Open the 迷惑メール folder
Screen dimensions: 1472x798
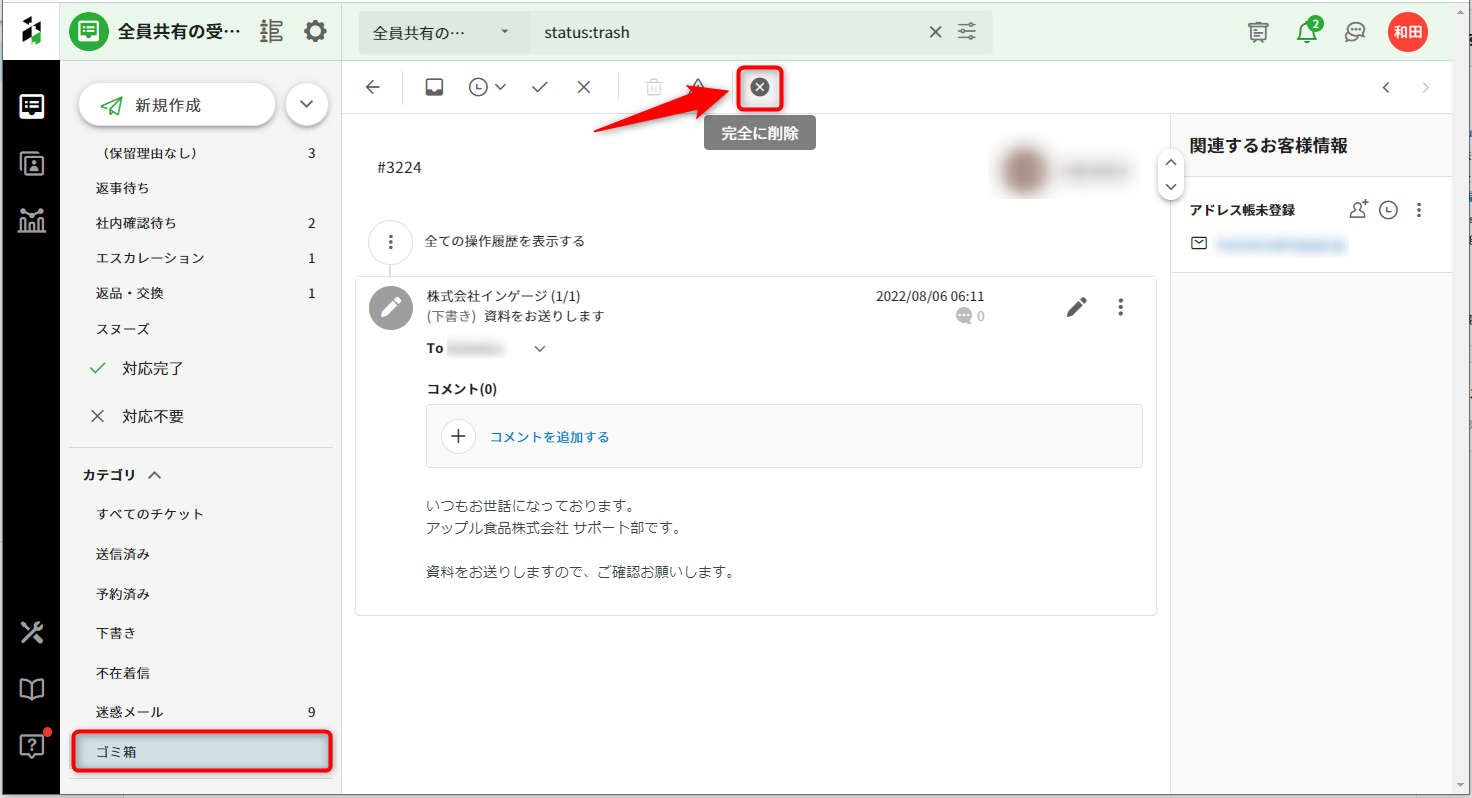coord(130,712)
